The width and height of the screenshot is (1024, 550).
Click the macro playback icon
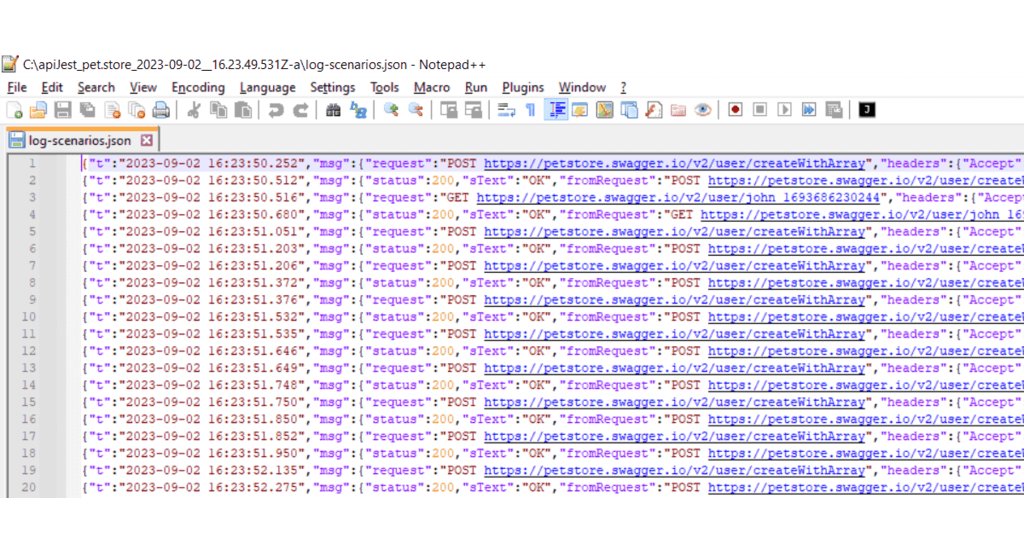pos(784,110)
